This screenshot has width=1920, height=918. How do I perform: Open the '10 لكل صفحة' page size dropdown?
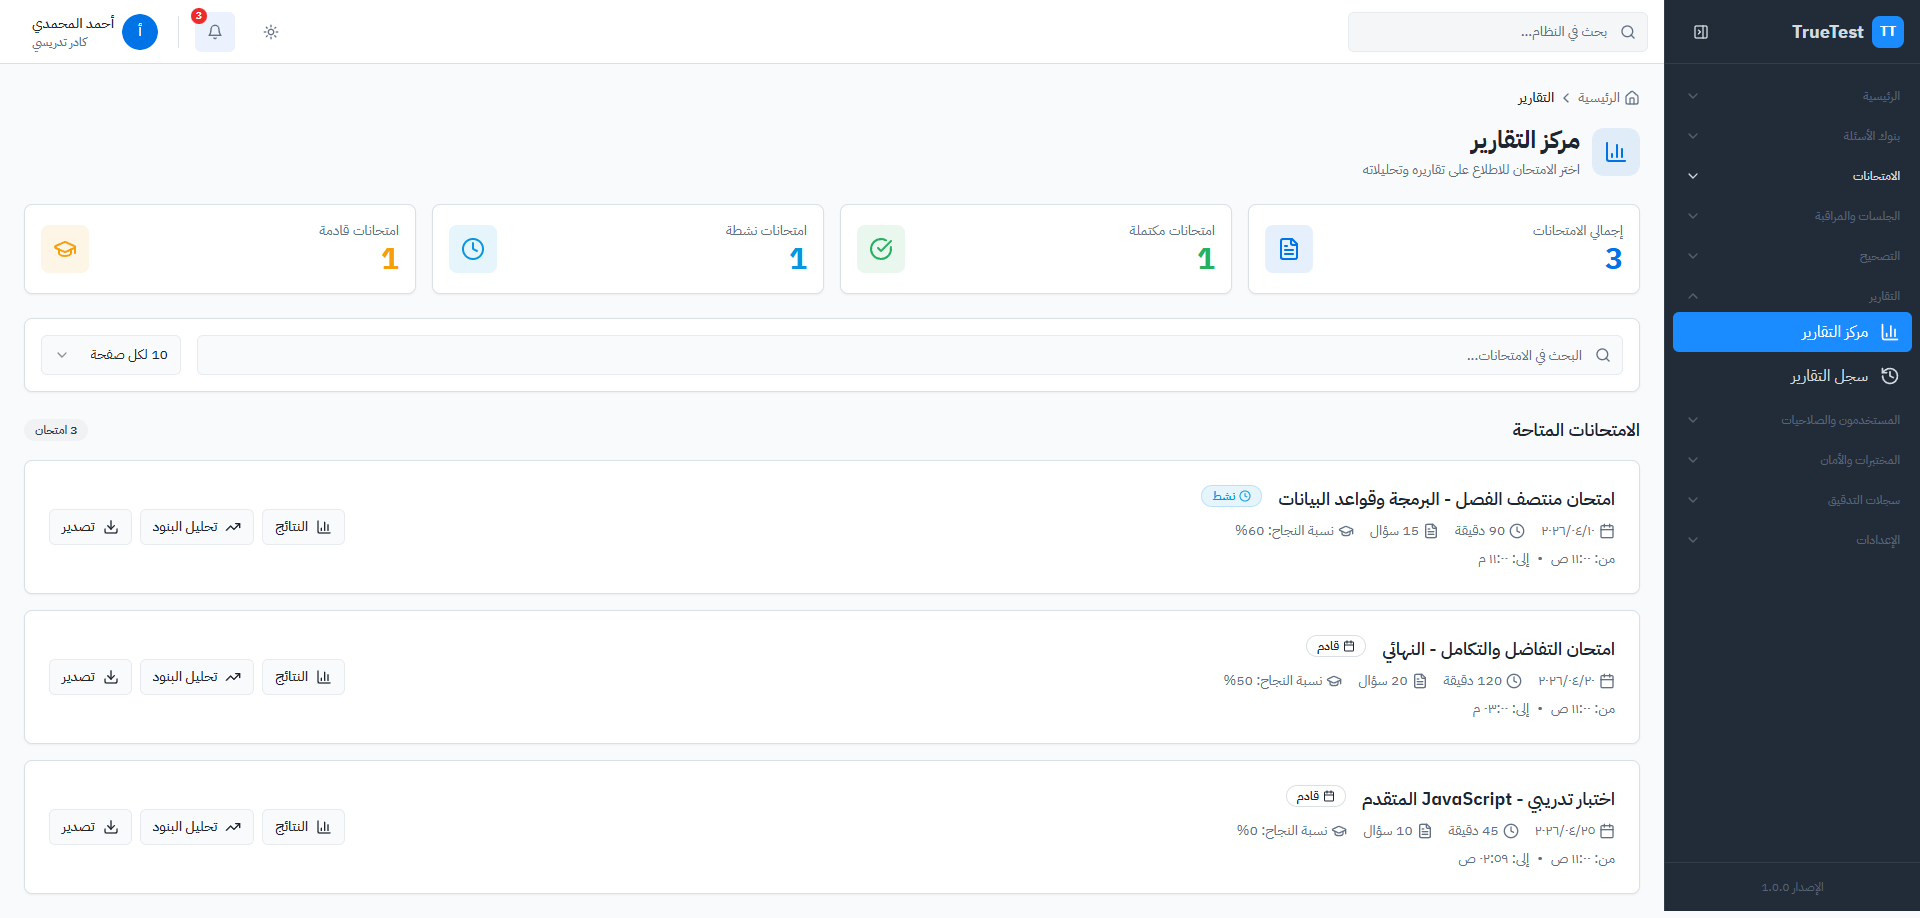click(110, 354)
